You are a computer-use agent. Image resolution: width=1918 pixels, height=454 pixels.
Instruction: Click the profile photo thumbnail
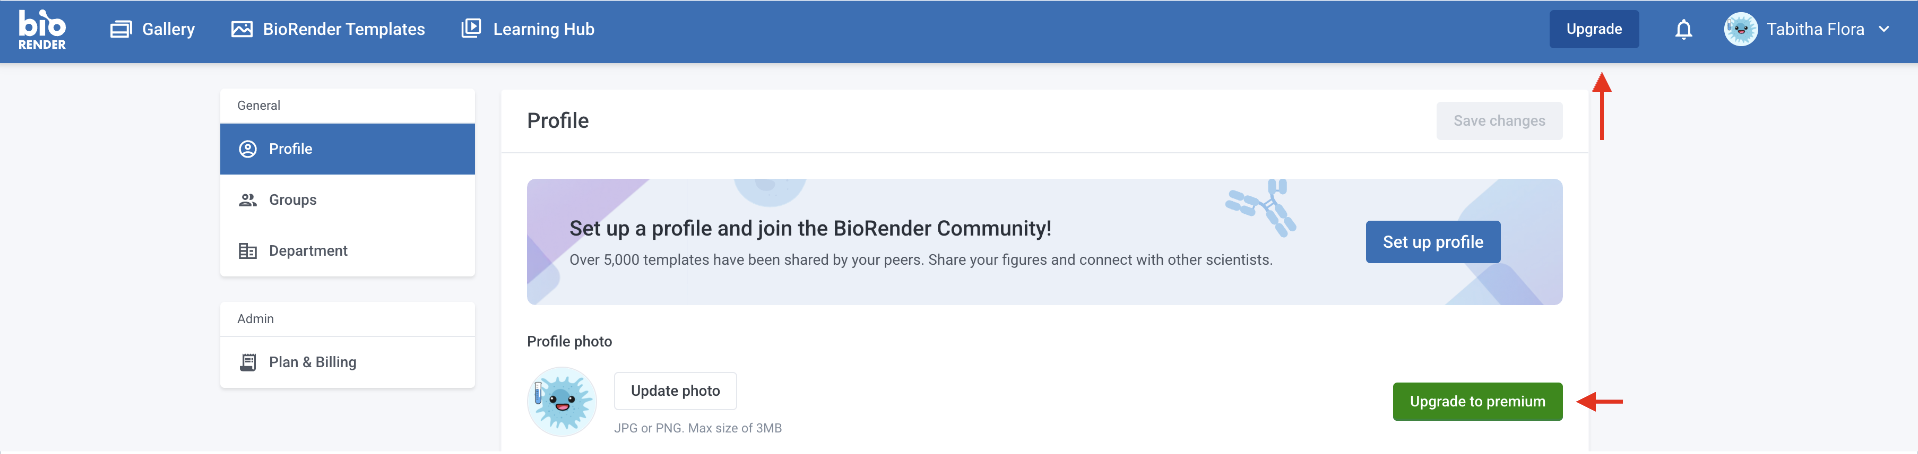coord(562,402)
